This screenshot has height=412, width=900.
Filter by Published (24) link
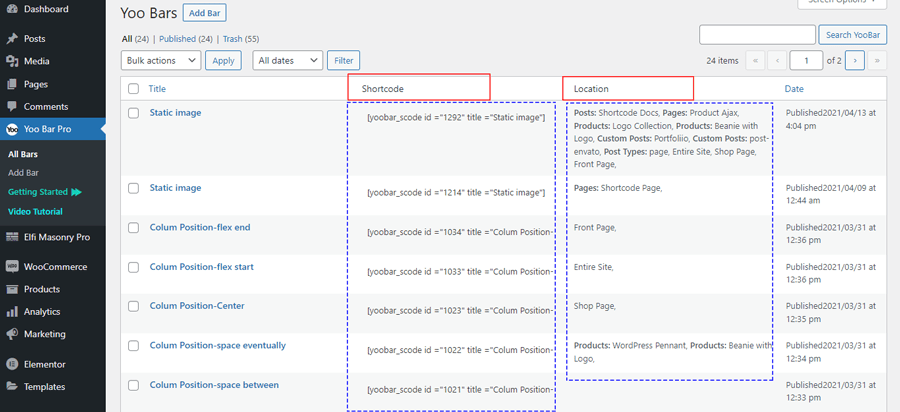point(185,39)
